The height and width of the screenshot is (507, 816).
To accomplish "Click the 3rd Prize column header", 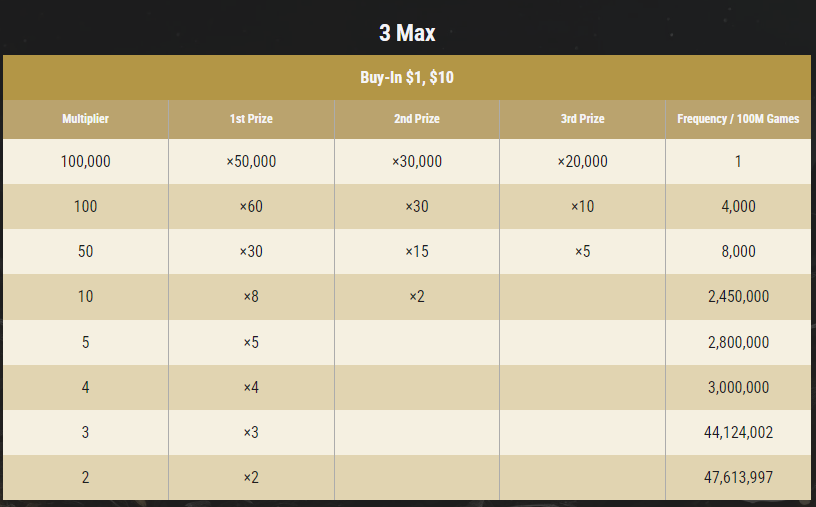I will (582, 119).
